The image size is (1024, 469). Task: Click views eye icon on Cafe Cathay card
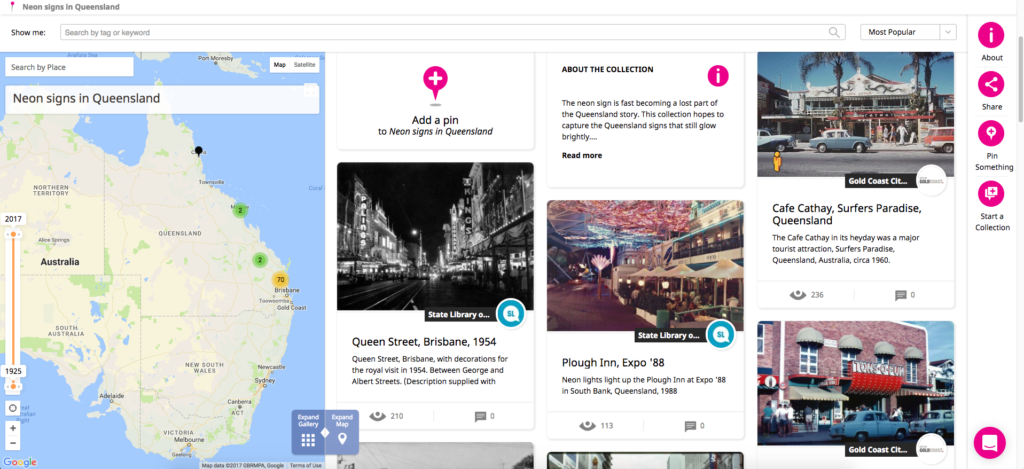click(797, 295)
